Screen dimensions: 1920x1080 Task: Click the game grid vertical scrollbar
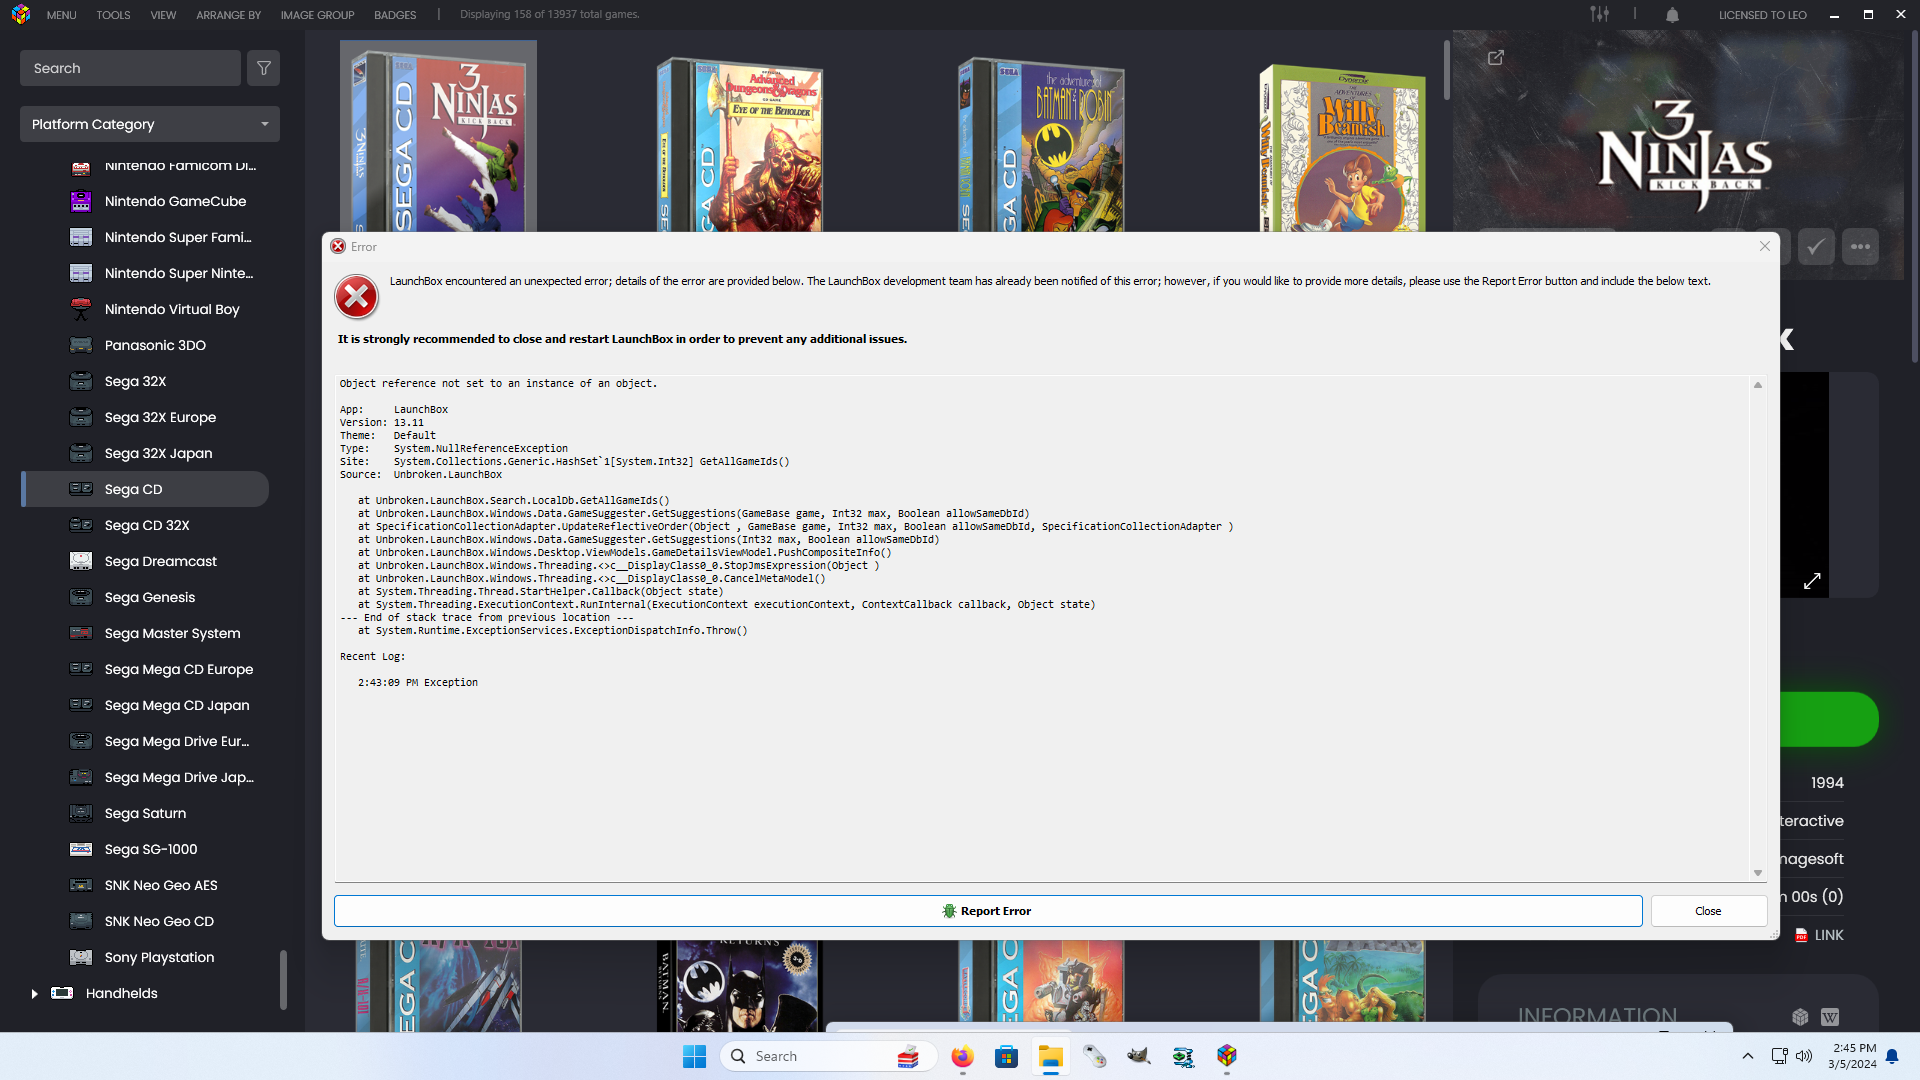[1446, 70]
